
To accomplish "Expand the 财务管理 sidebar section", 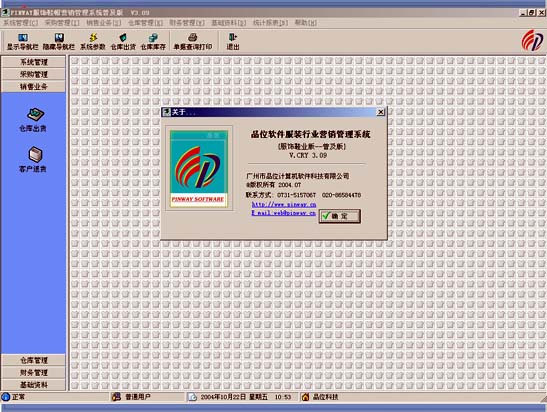I will pyautogui.click(x=33, y=373).
